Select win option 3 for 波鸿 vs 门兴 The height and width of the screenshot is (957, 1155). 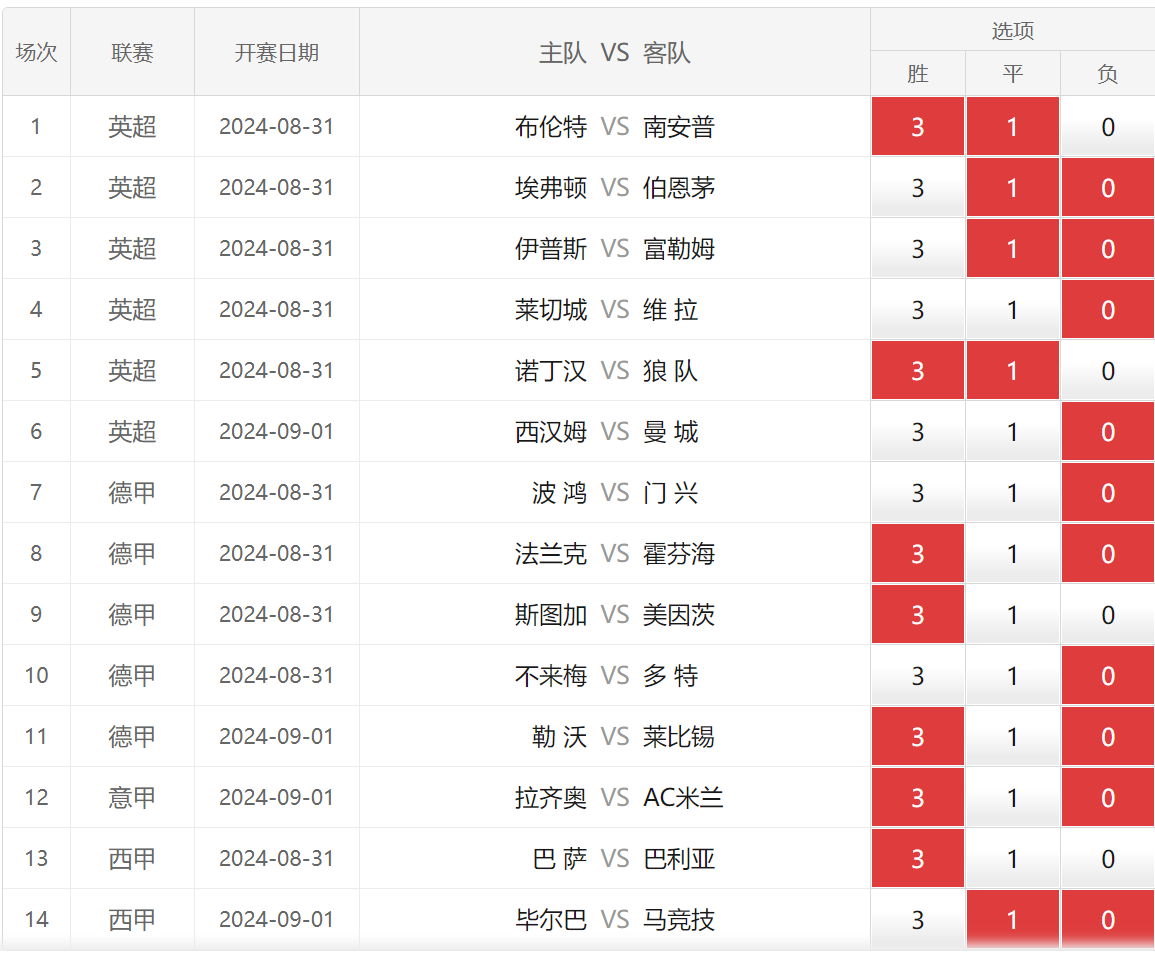click(917, 492)
